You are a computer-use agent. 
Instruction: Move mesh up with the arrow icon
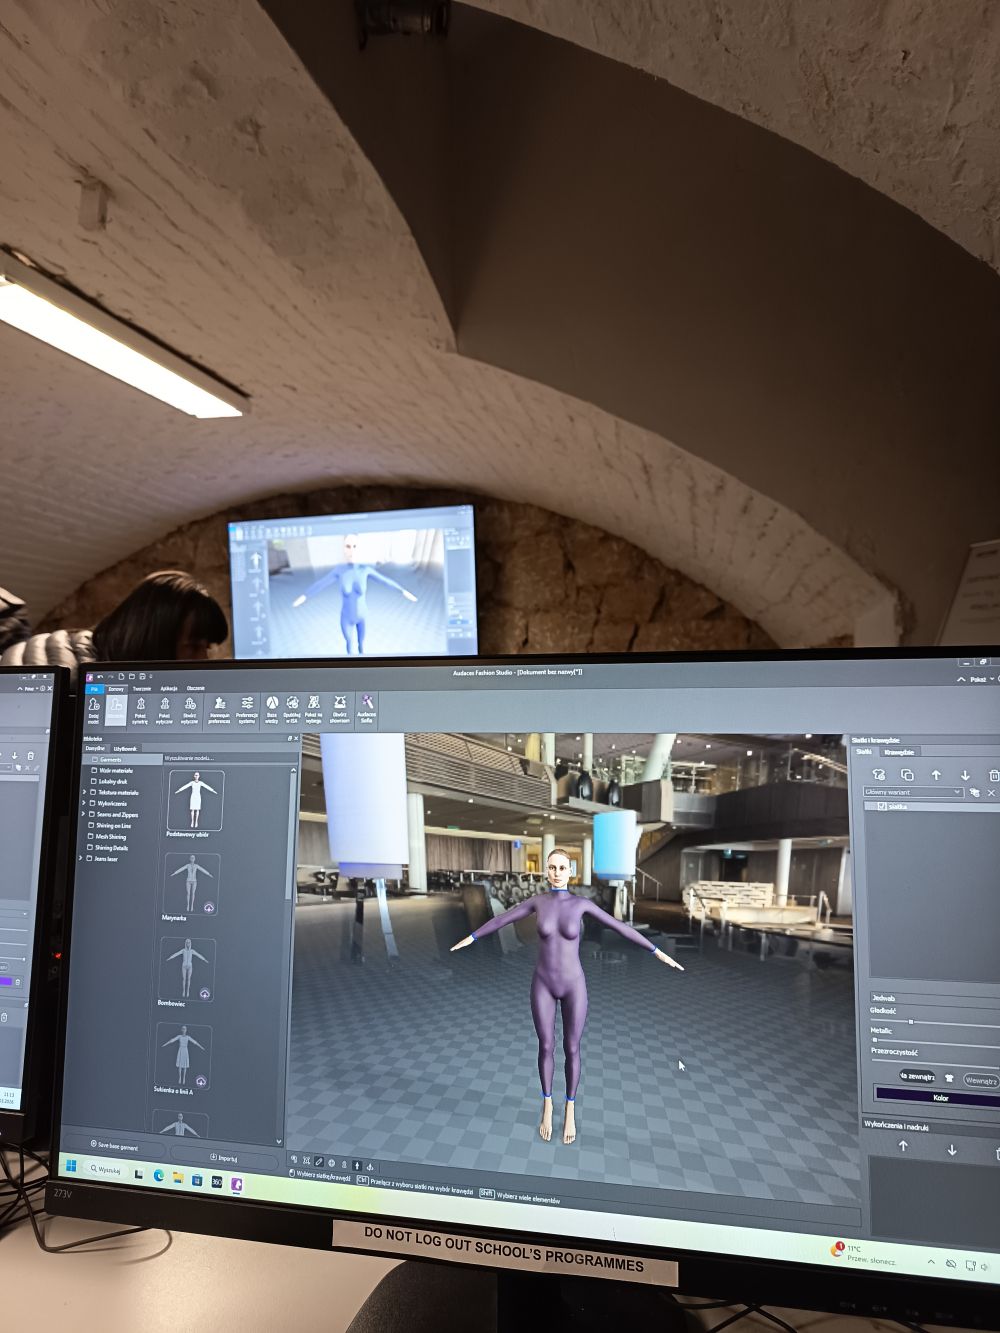[x=936, y=774]
